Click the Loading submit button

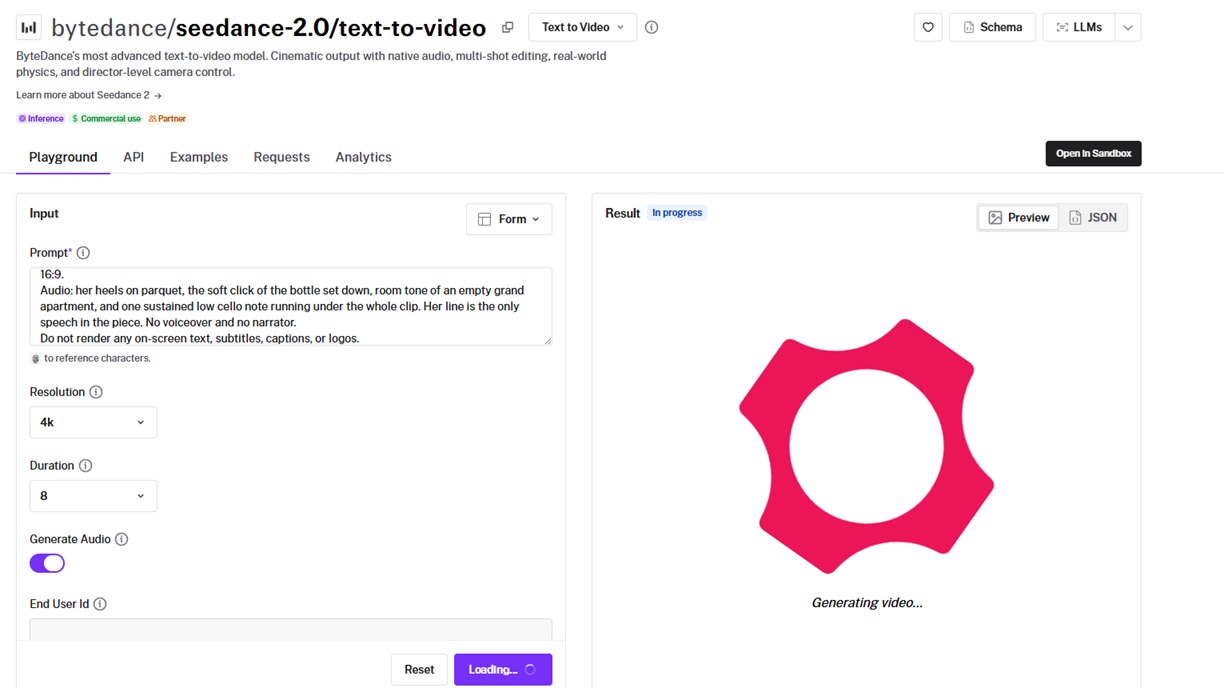point(503,670)
